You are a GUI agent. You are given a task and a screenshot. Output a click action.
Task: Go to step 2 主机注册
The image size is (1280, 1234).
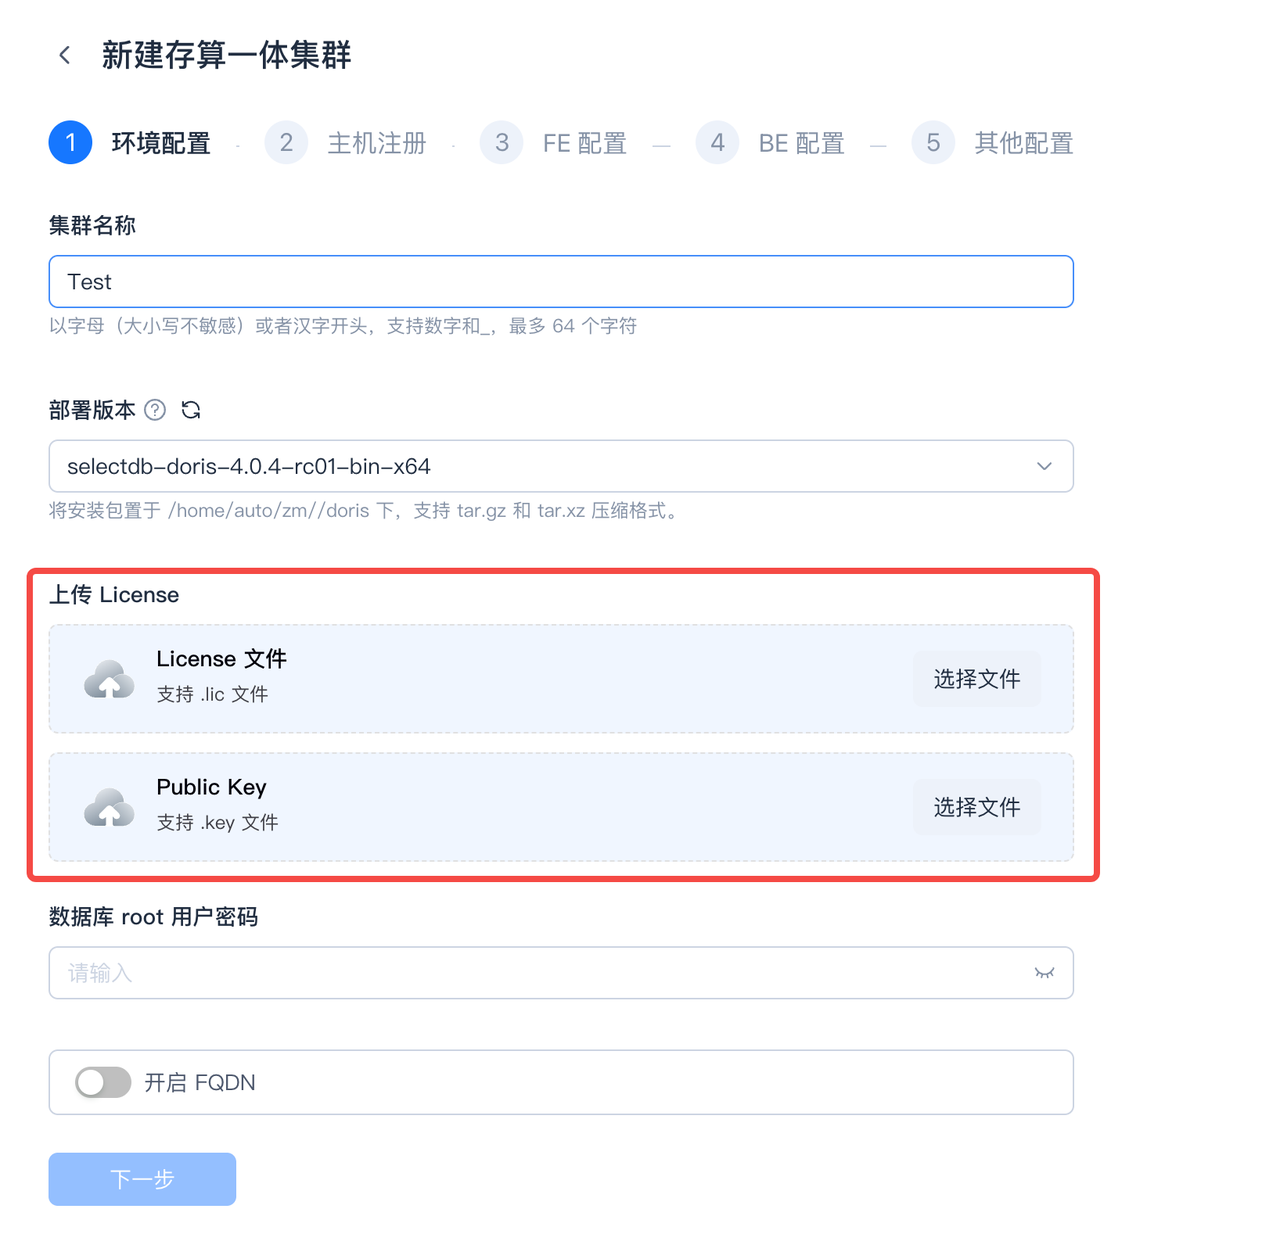click(x=286, y=143)
